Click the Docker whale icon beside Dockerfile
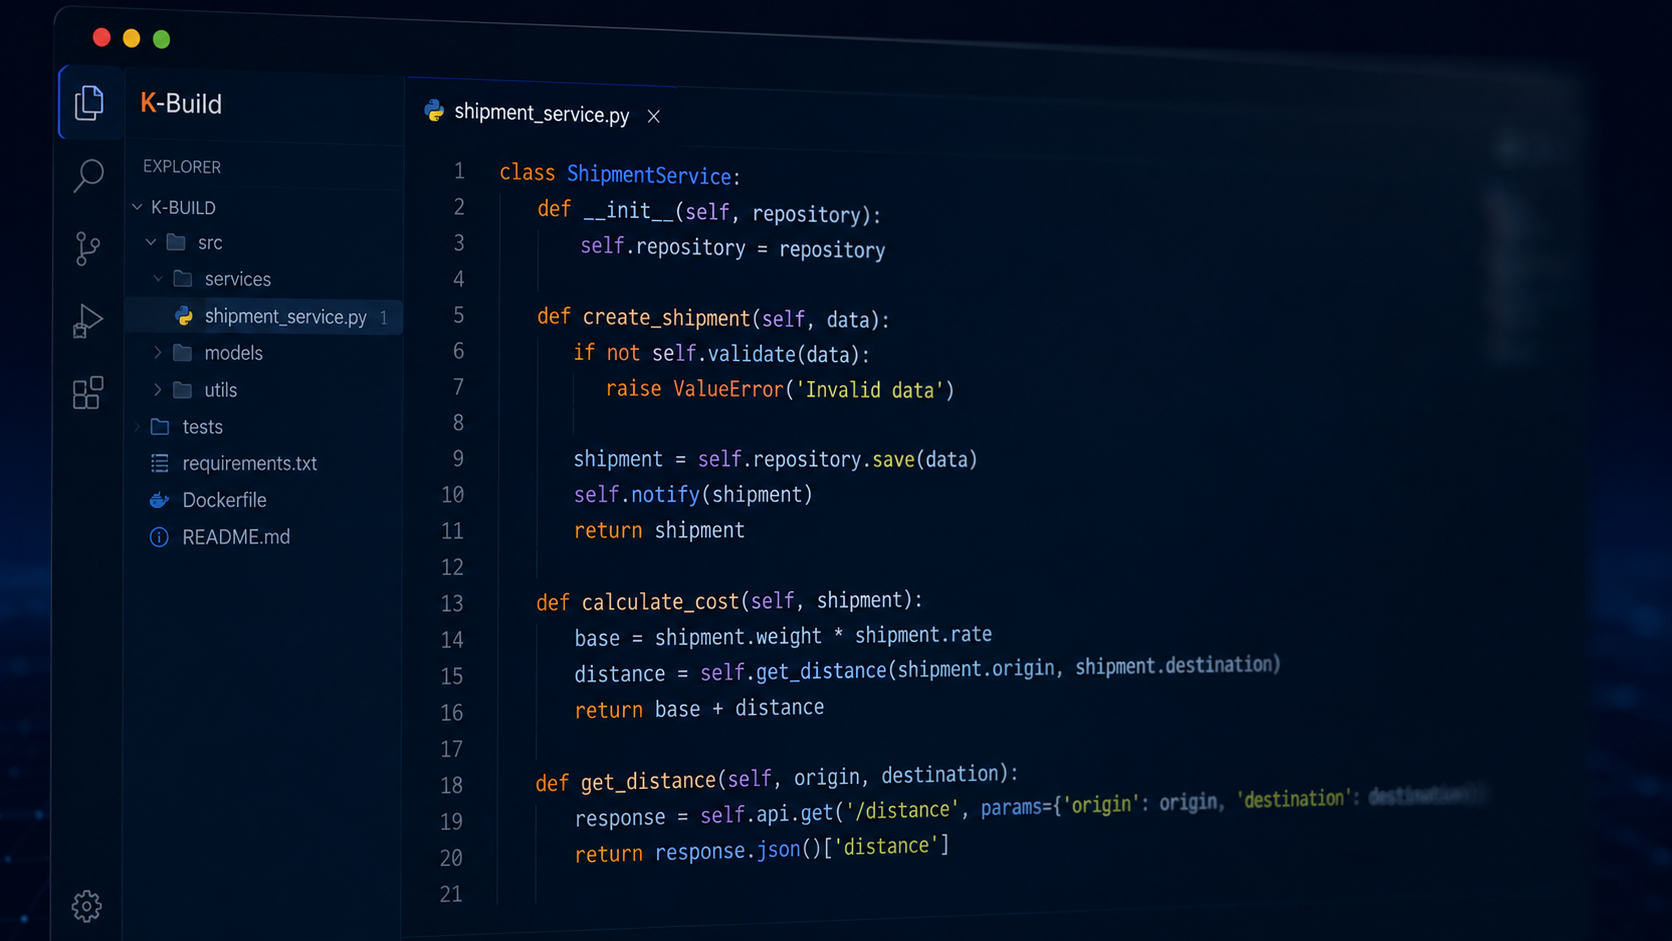 (159, 499)
